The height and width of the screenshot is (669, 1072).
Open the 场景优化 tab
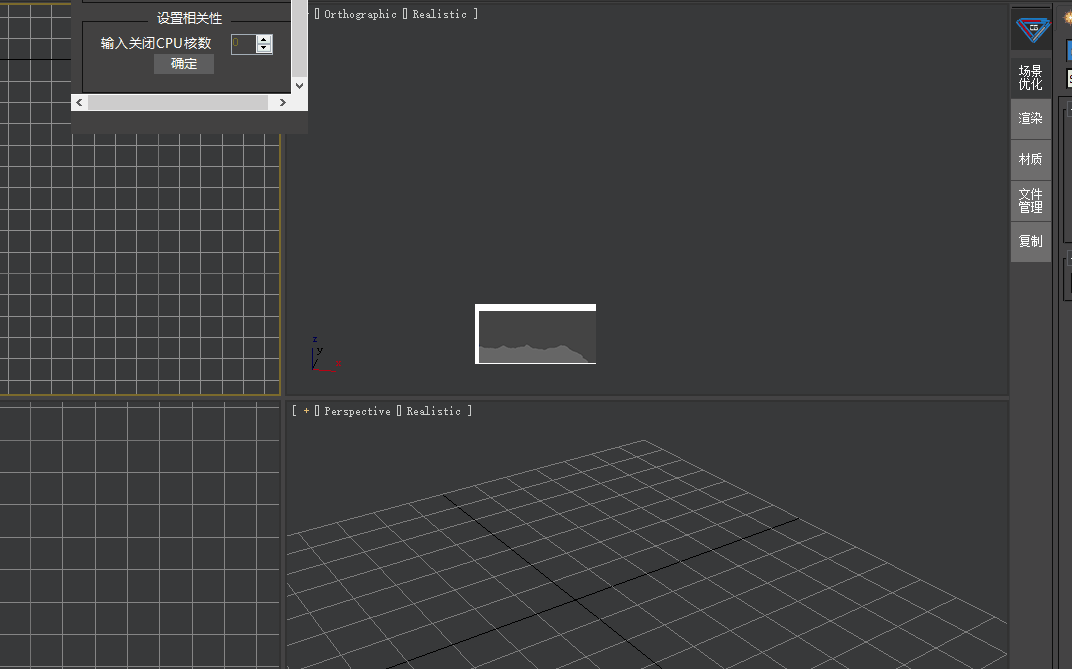[1030, 77]
